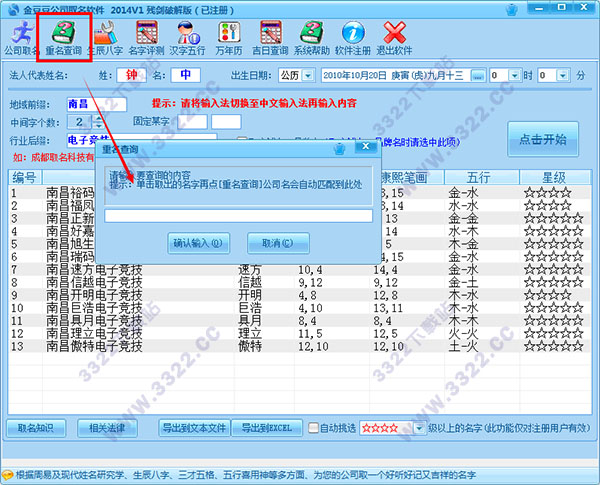Select row 南昌巨浩电子竞技

[300, 308]
